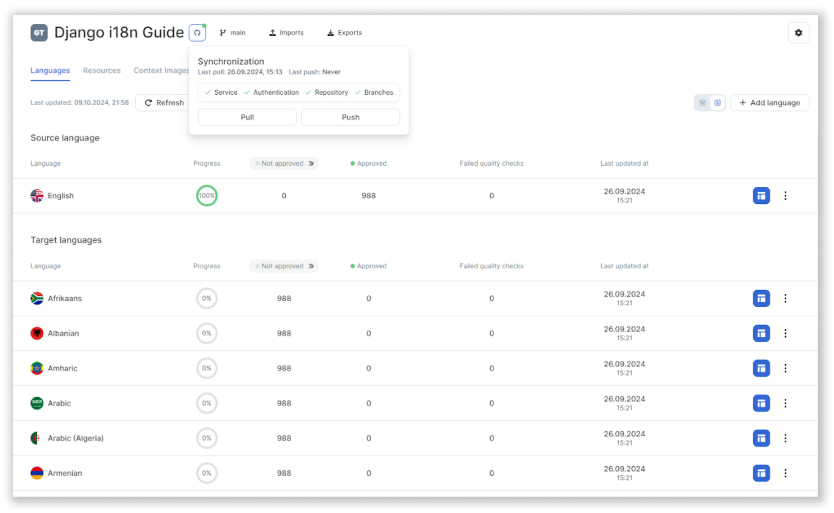The image size is (834, 513).
Task: Click the English 100% progress ring
Action: 207,196
